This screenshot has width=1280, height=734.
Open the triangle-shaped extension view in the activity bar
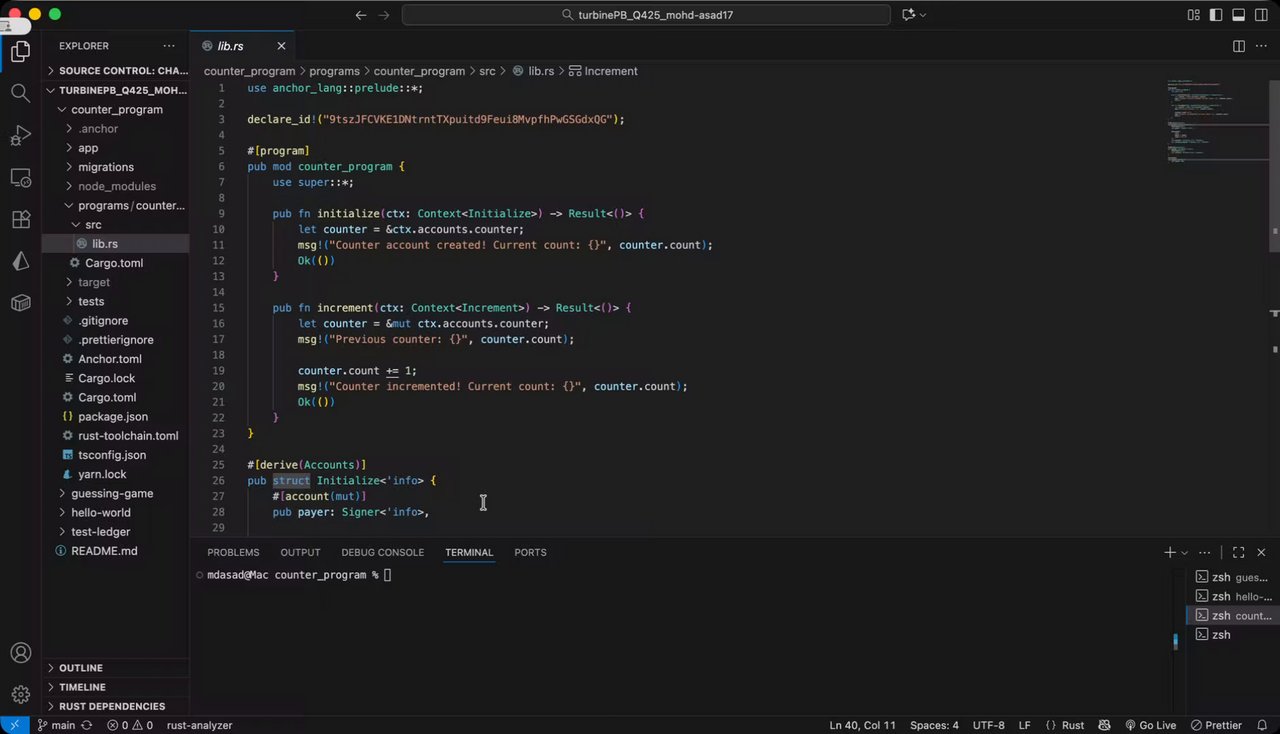coord(20,262)
